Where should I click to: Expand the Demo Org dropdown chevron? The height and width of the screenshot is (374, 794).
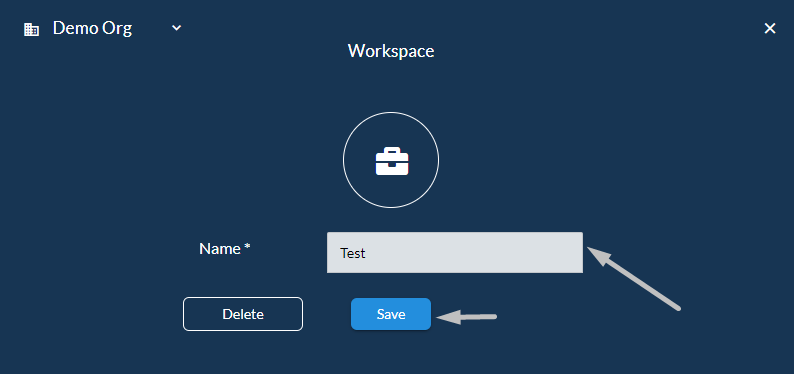pos(176,28)
